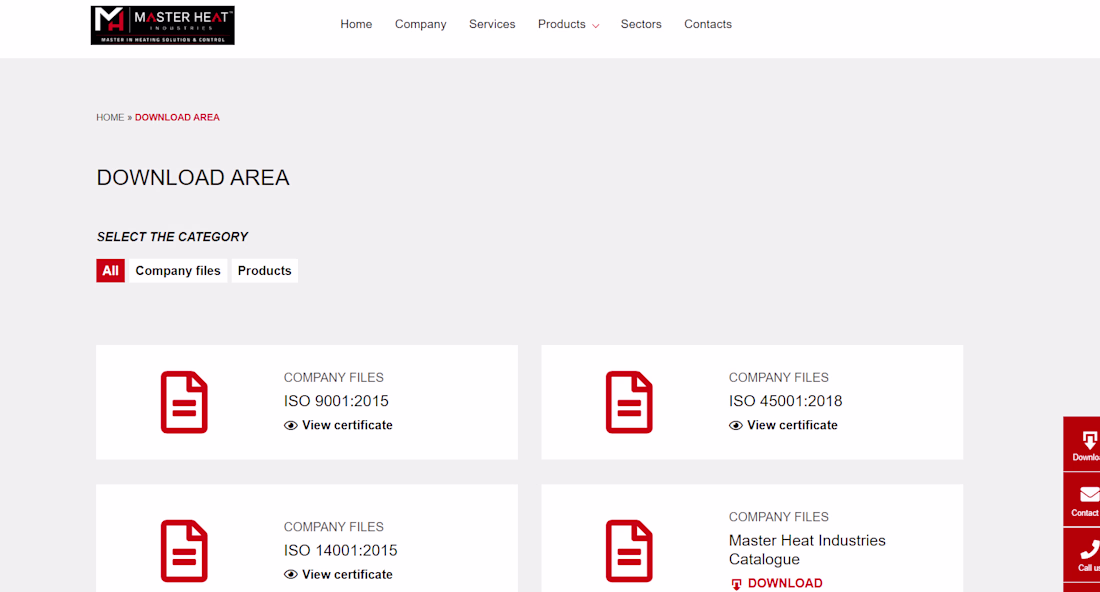The image size is (1100, 592).
Task: View certificate for ISO 9001:2015
Action: pos(347,425)
